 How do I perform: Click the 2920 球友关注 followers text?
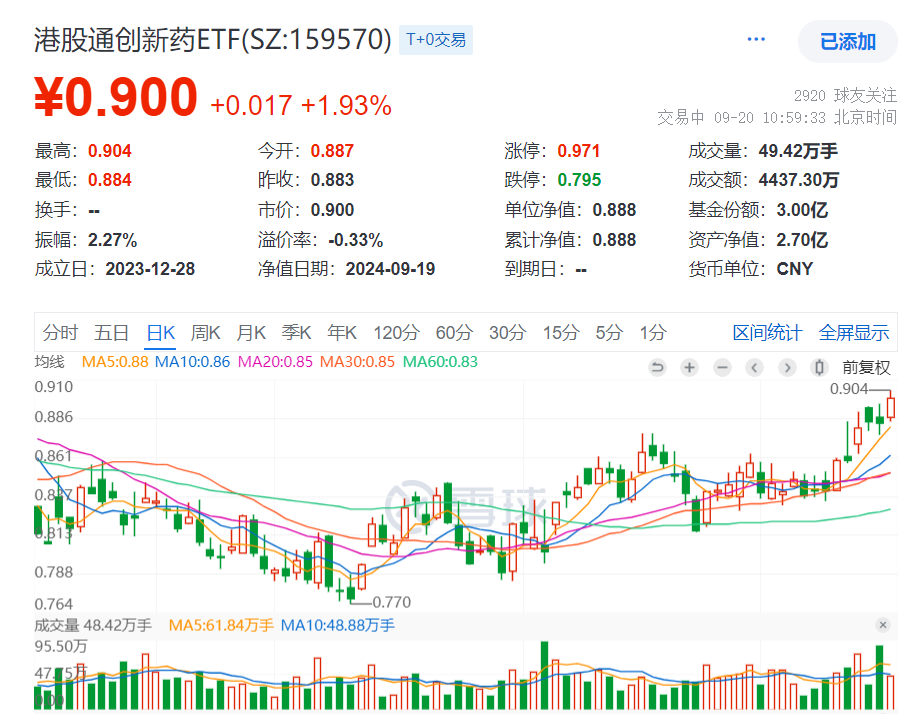845,95
